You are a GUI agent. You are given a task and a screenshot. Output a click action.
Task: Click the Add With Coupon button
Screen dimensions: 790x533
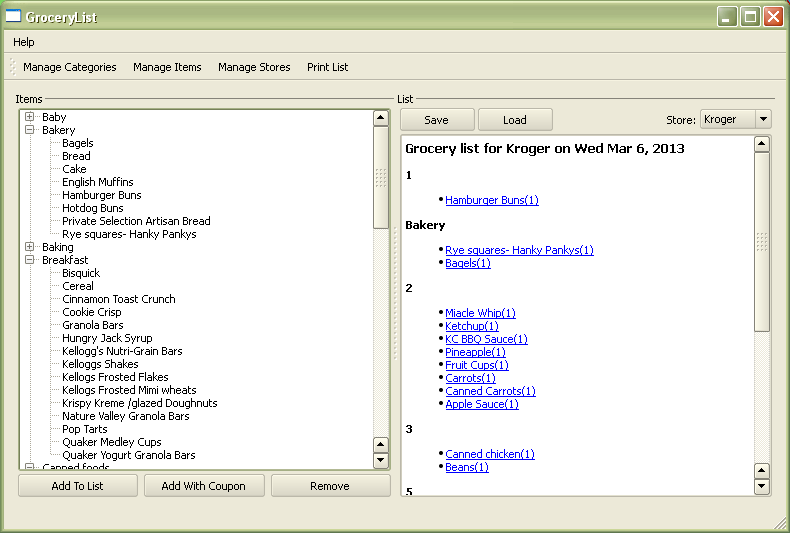point(204,486)
